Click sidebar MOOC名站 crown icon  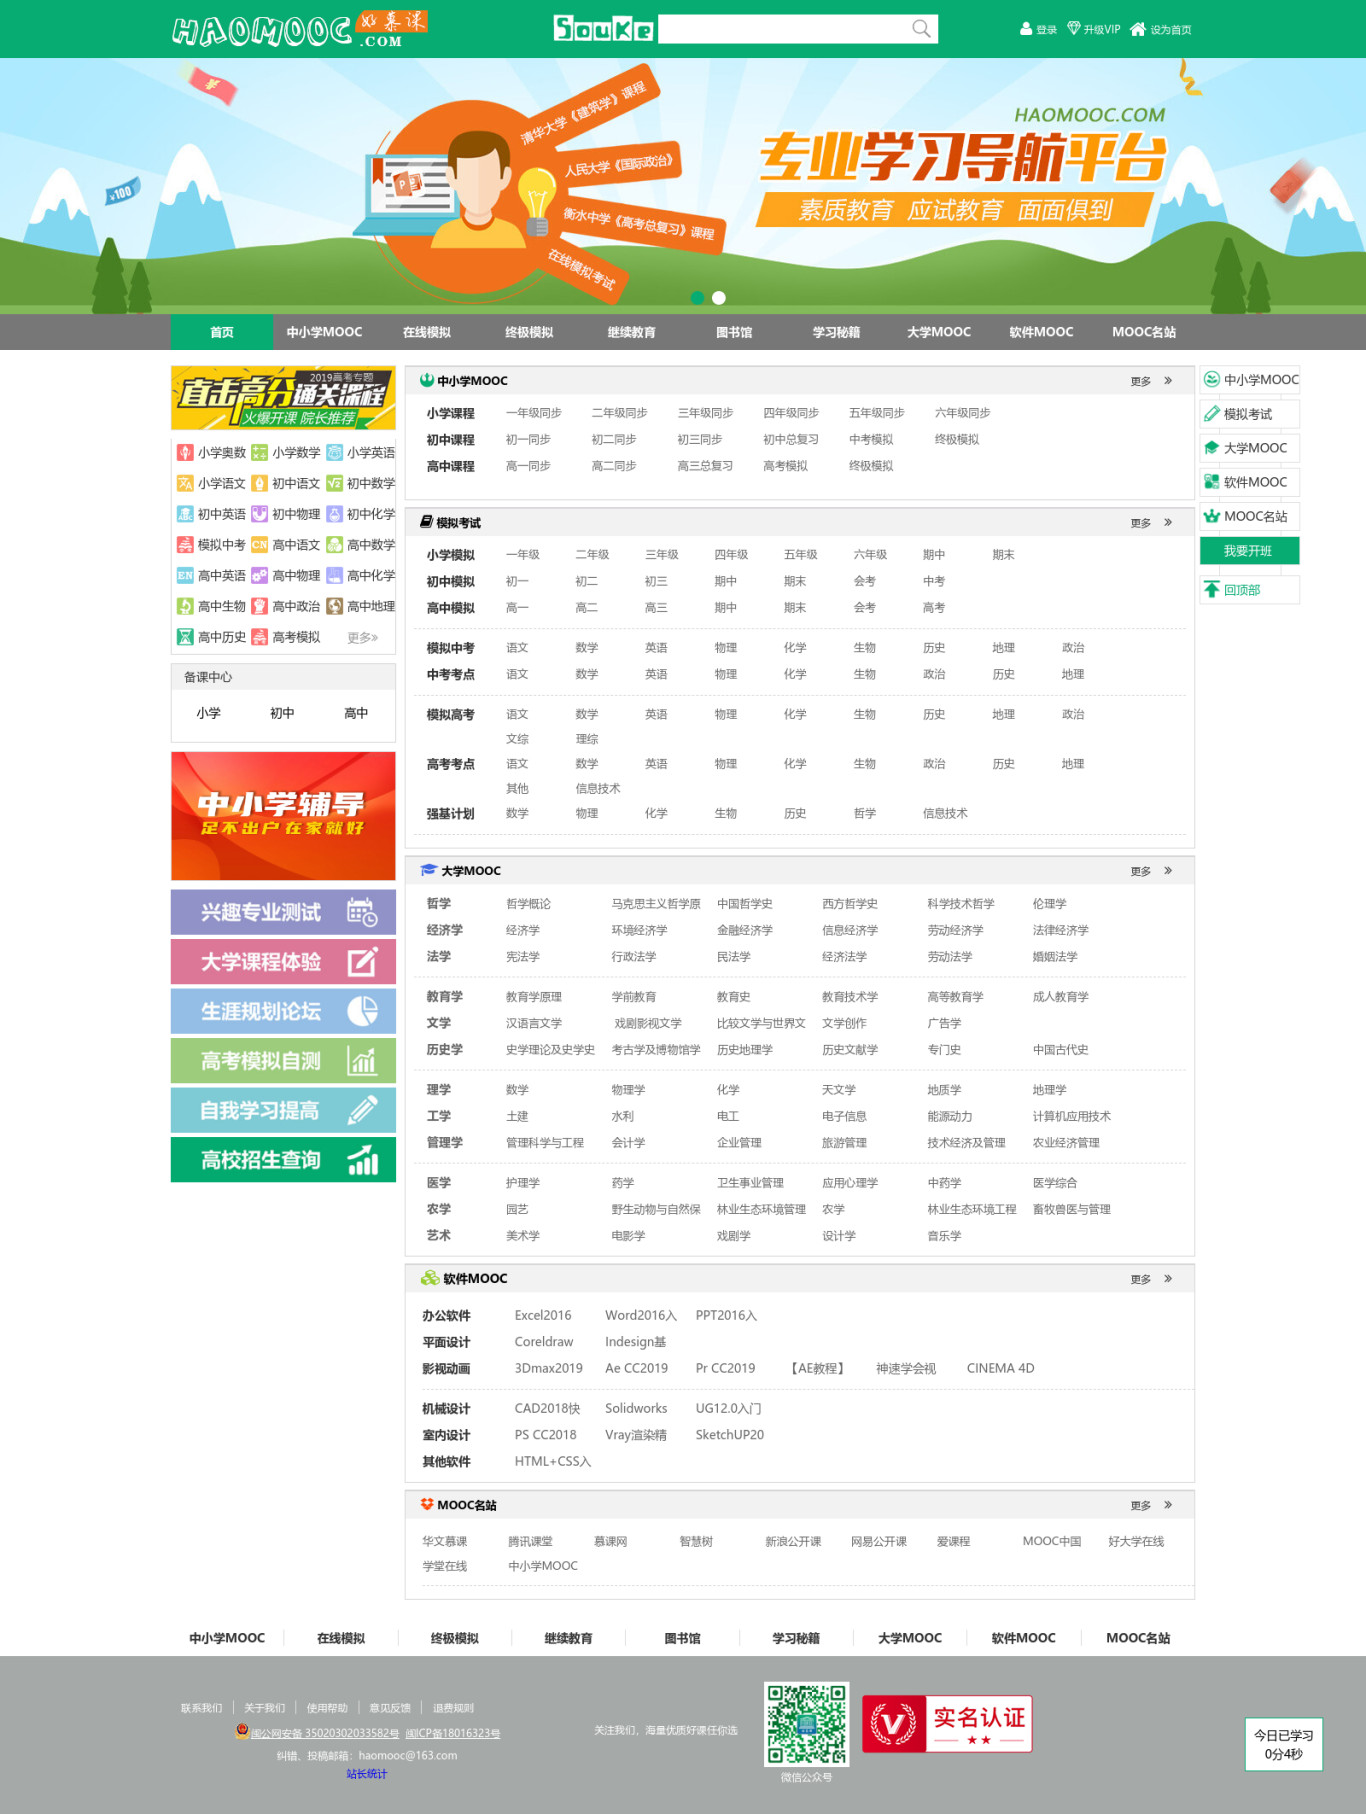1212,516
